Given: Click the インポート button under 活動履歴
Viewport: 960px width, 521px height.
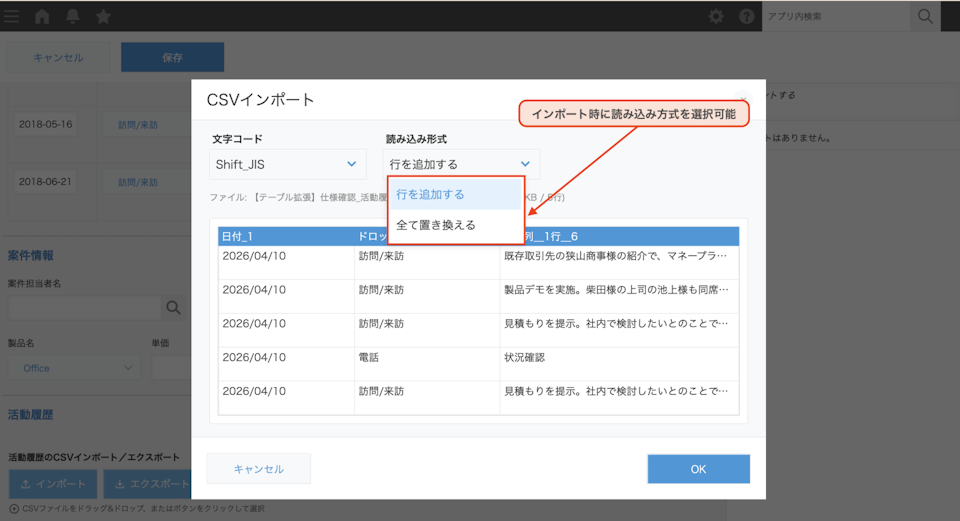Looking at the screenshot, I should [53, 484].
